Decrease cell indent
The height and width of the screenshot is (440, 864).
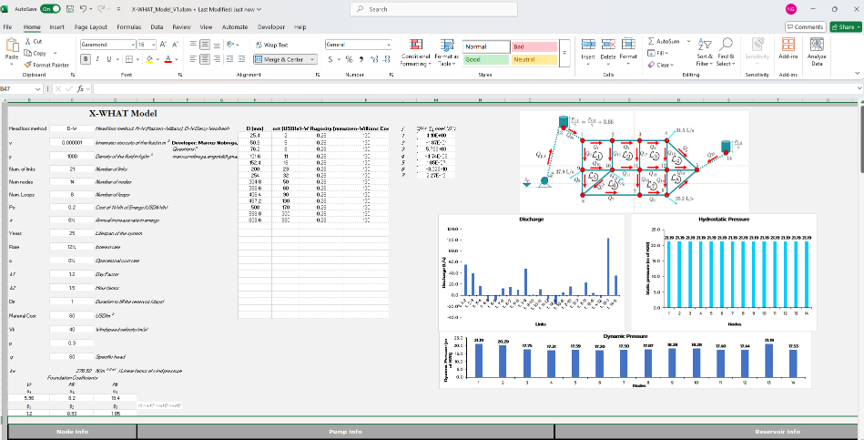click(229, 59)
